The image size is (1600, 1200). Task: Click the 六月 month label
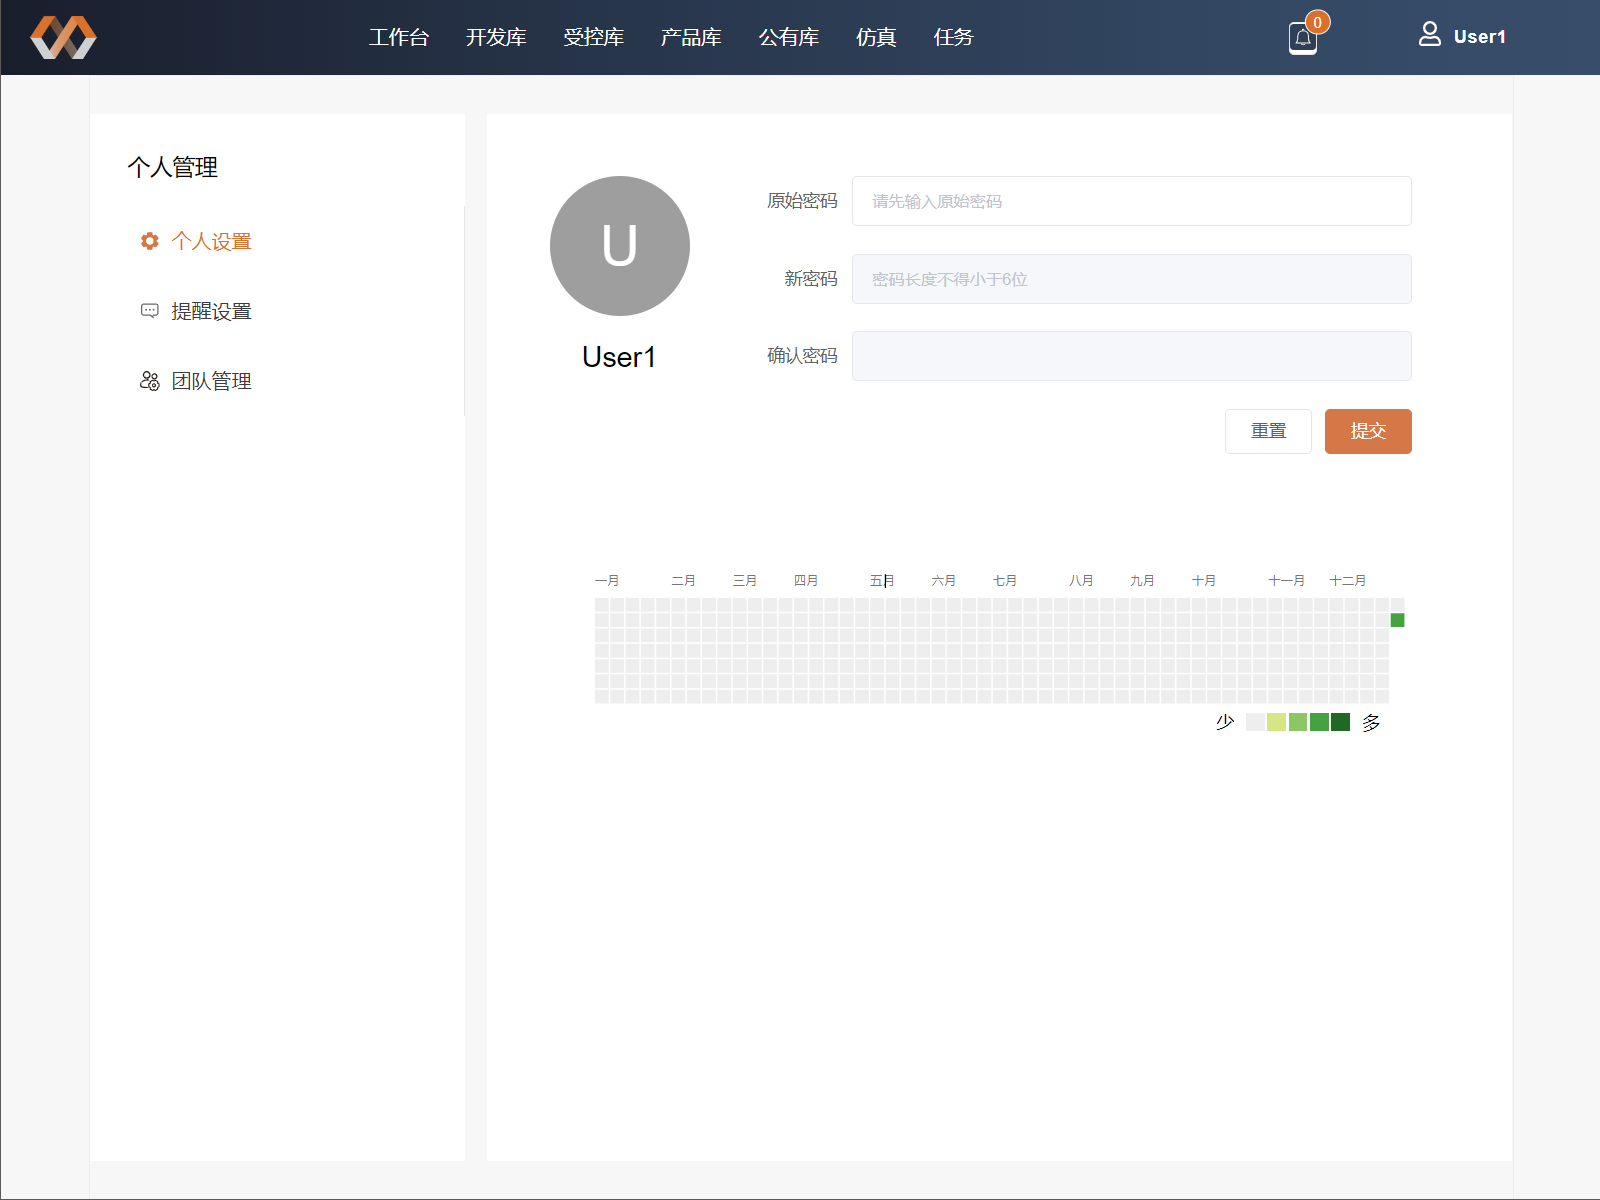[x=944, y=580]
